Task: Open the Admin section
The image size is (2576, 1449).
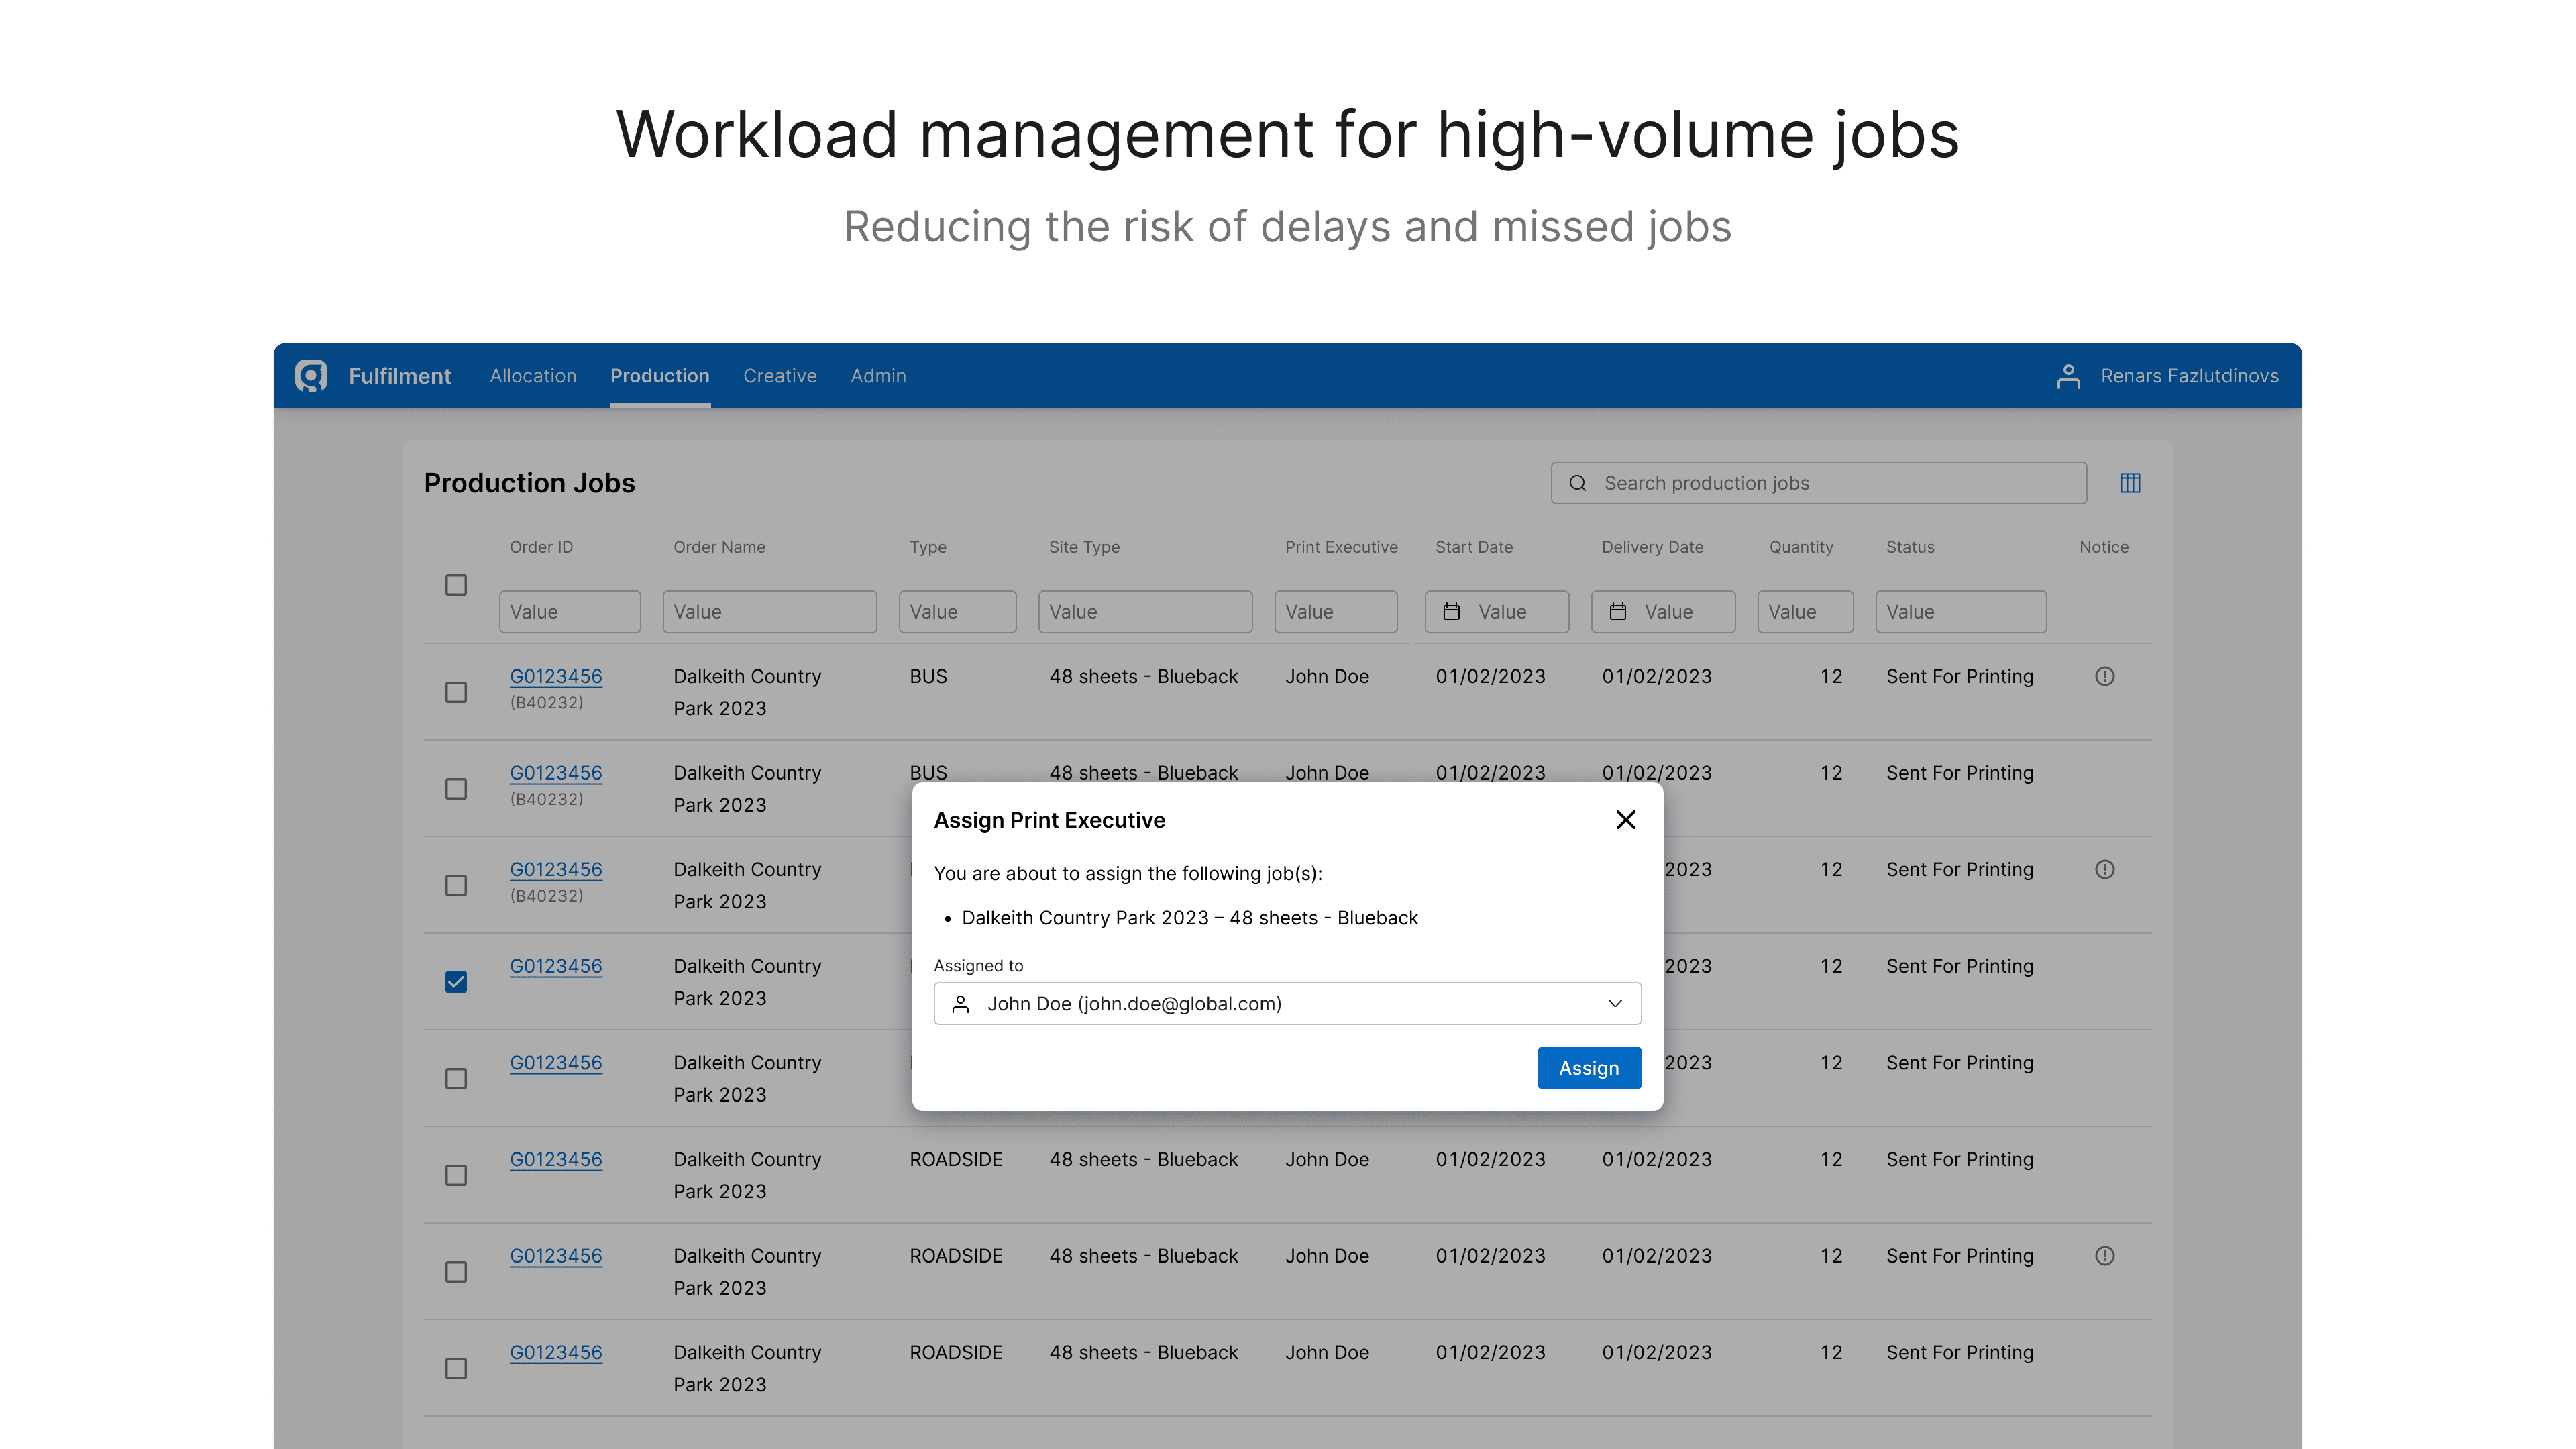Action: click(x=878, y=376)
